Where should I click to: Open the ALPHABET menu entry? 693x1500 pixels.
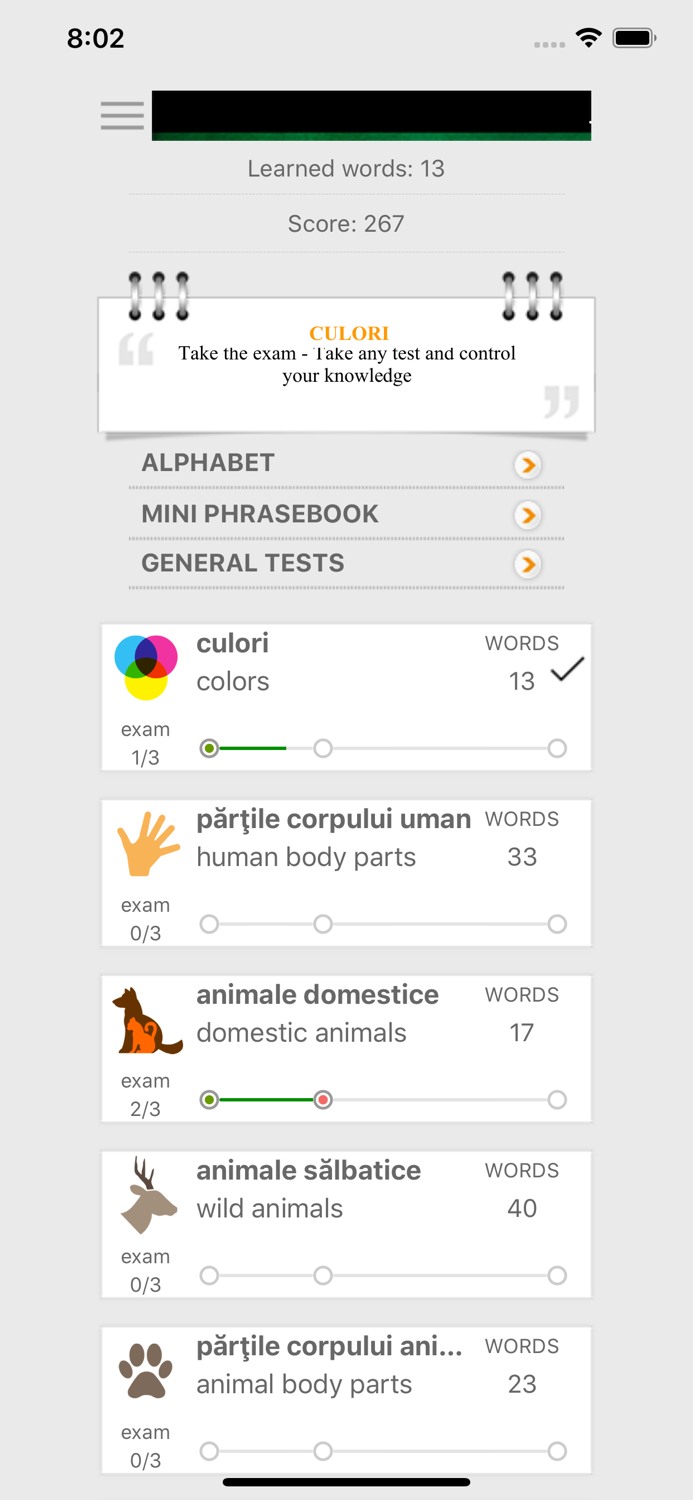(x=207, y=463)
